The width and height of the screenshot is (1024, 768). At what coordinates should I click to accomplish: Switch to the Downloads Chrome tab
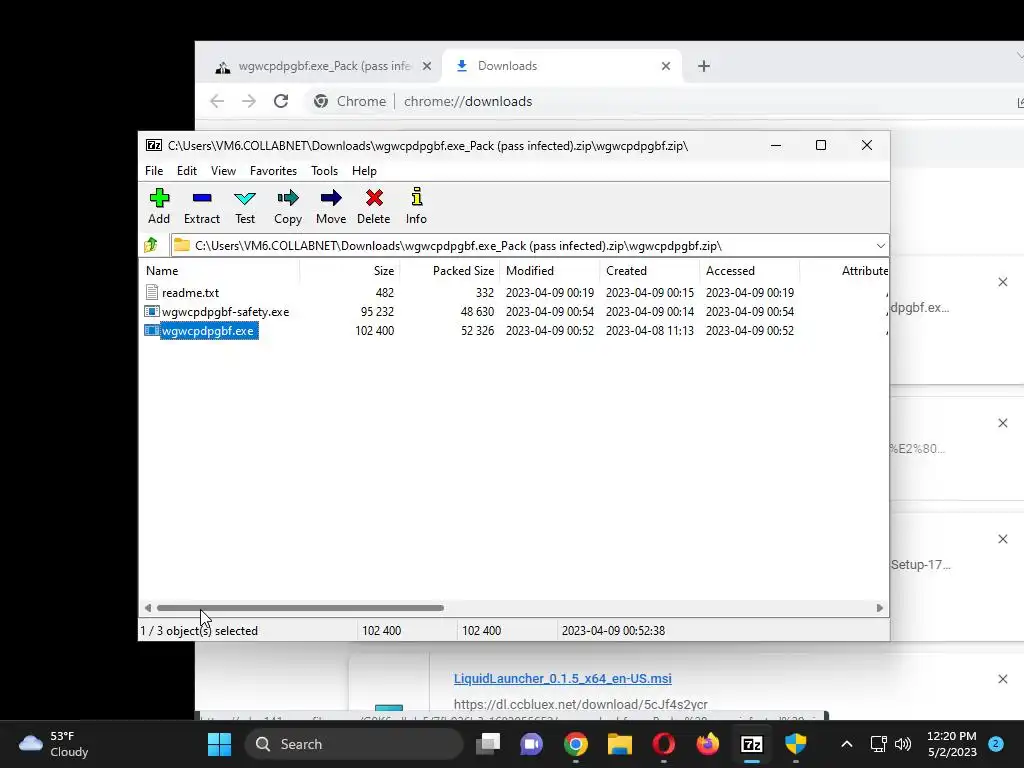(x=562, y=66)
